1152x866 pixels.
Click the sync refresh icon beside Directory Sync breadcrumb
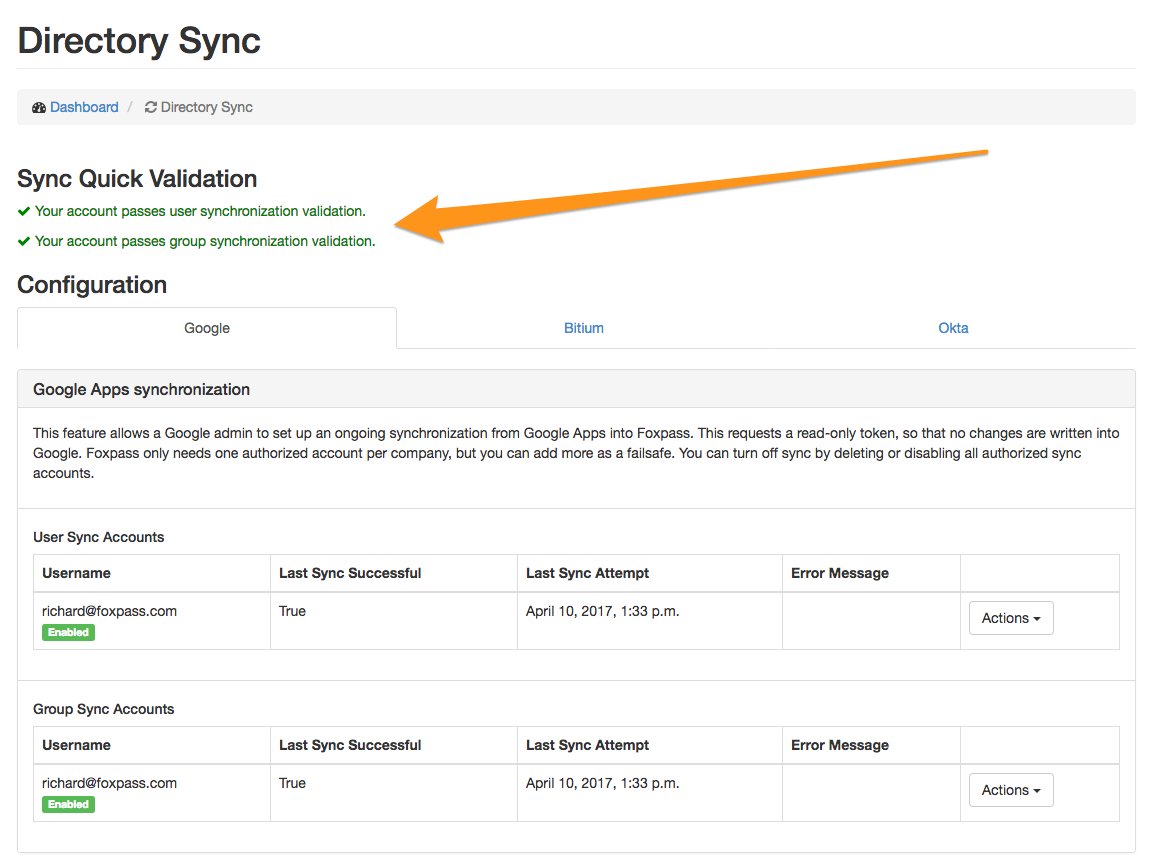point(150,107)
